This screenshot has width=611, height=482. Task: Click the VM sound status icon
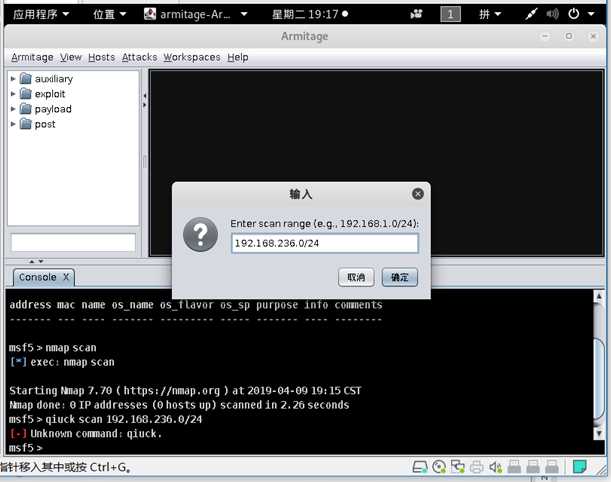(495, 466)
